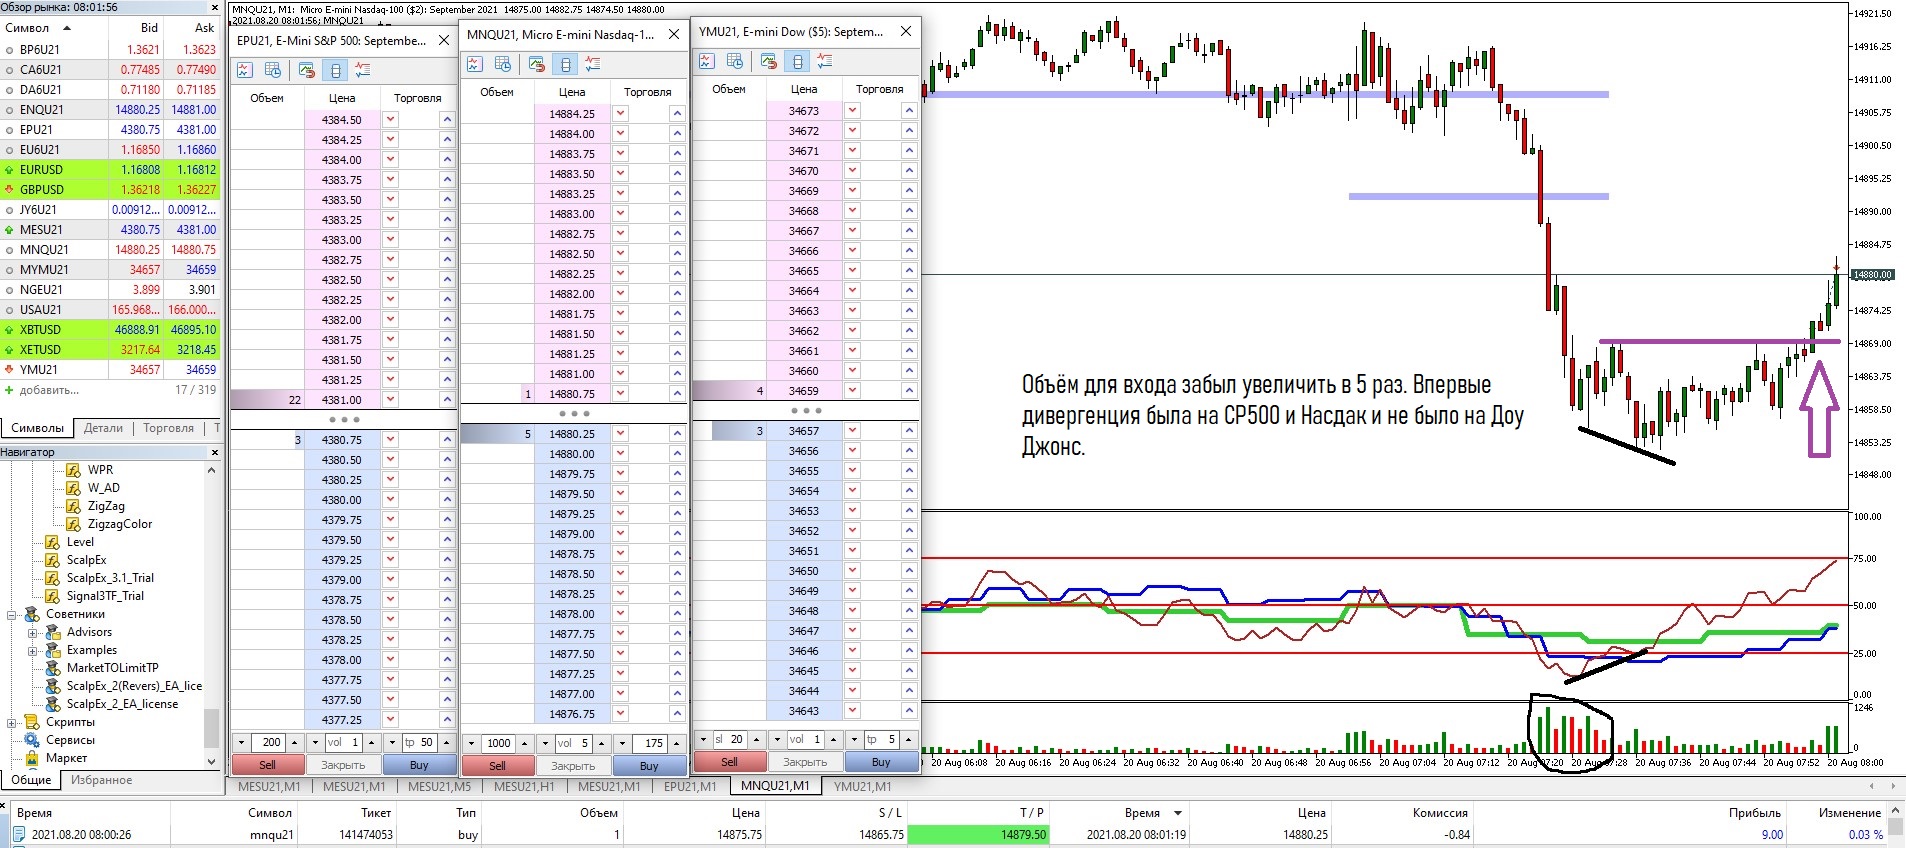The width and height of the screenshot is (1906, 848).
Task: Decrease MNQU21 stop-loss value of 1000
Action: pos(472,744)
